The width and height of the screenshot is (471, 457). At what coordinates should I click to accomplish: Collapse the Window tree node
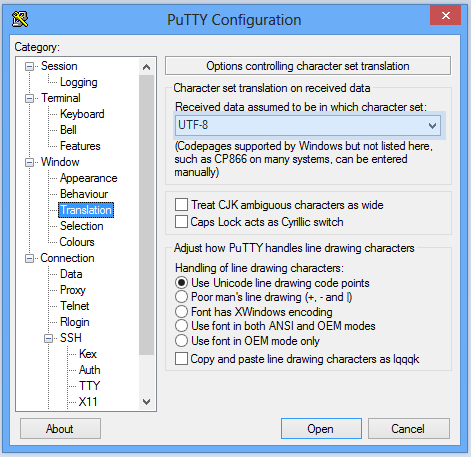coord(30,162)
